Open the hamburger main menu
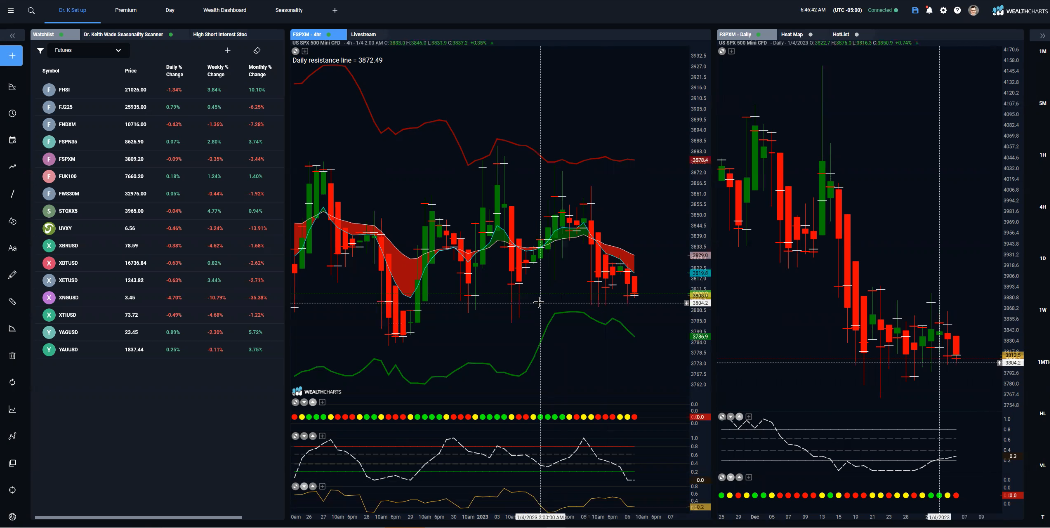Viewport: 1050px width, 528px height. tap(11, 11)
